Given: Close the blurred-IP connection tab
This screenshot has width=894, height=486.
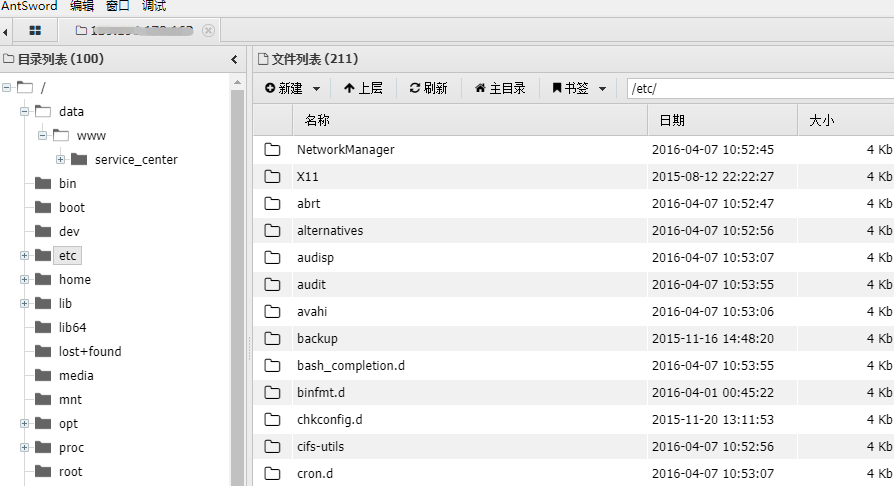Looking at the screenshot, I should pos(209,30).
